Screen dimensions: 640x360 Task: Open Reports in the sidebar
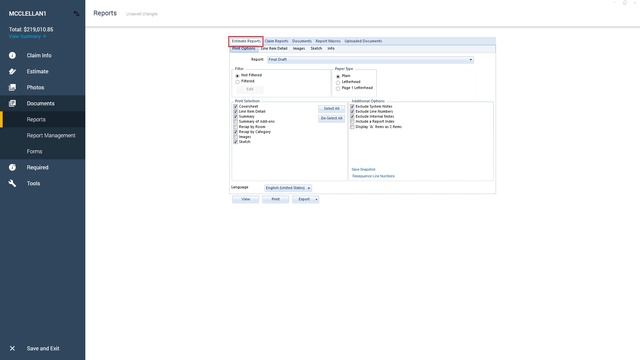pos(36,120)
